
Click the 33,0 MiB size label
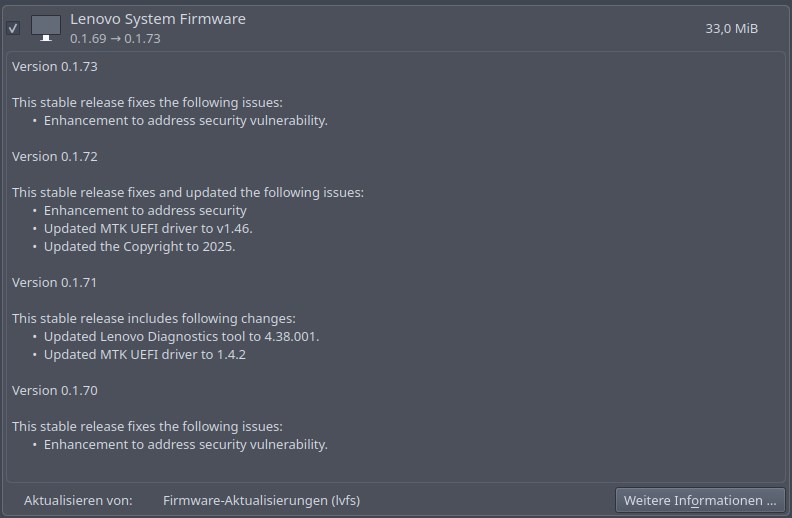click(731, 28)
